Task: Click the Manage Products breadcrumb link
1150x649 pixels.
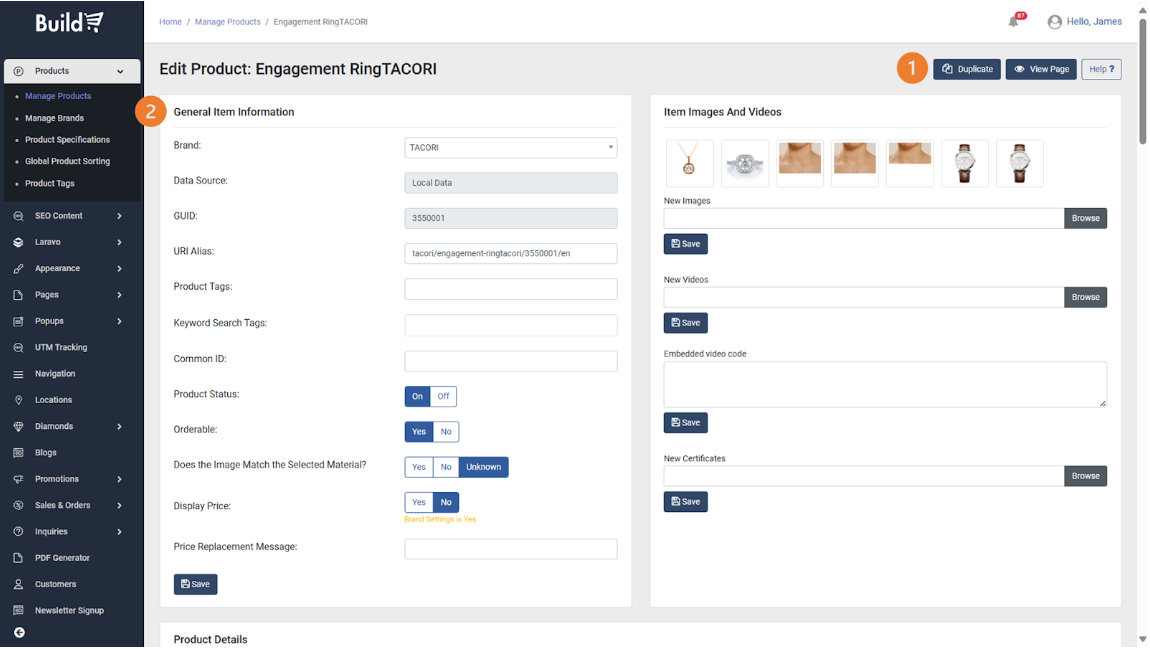Action: coord(227,22)
